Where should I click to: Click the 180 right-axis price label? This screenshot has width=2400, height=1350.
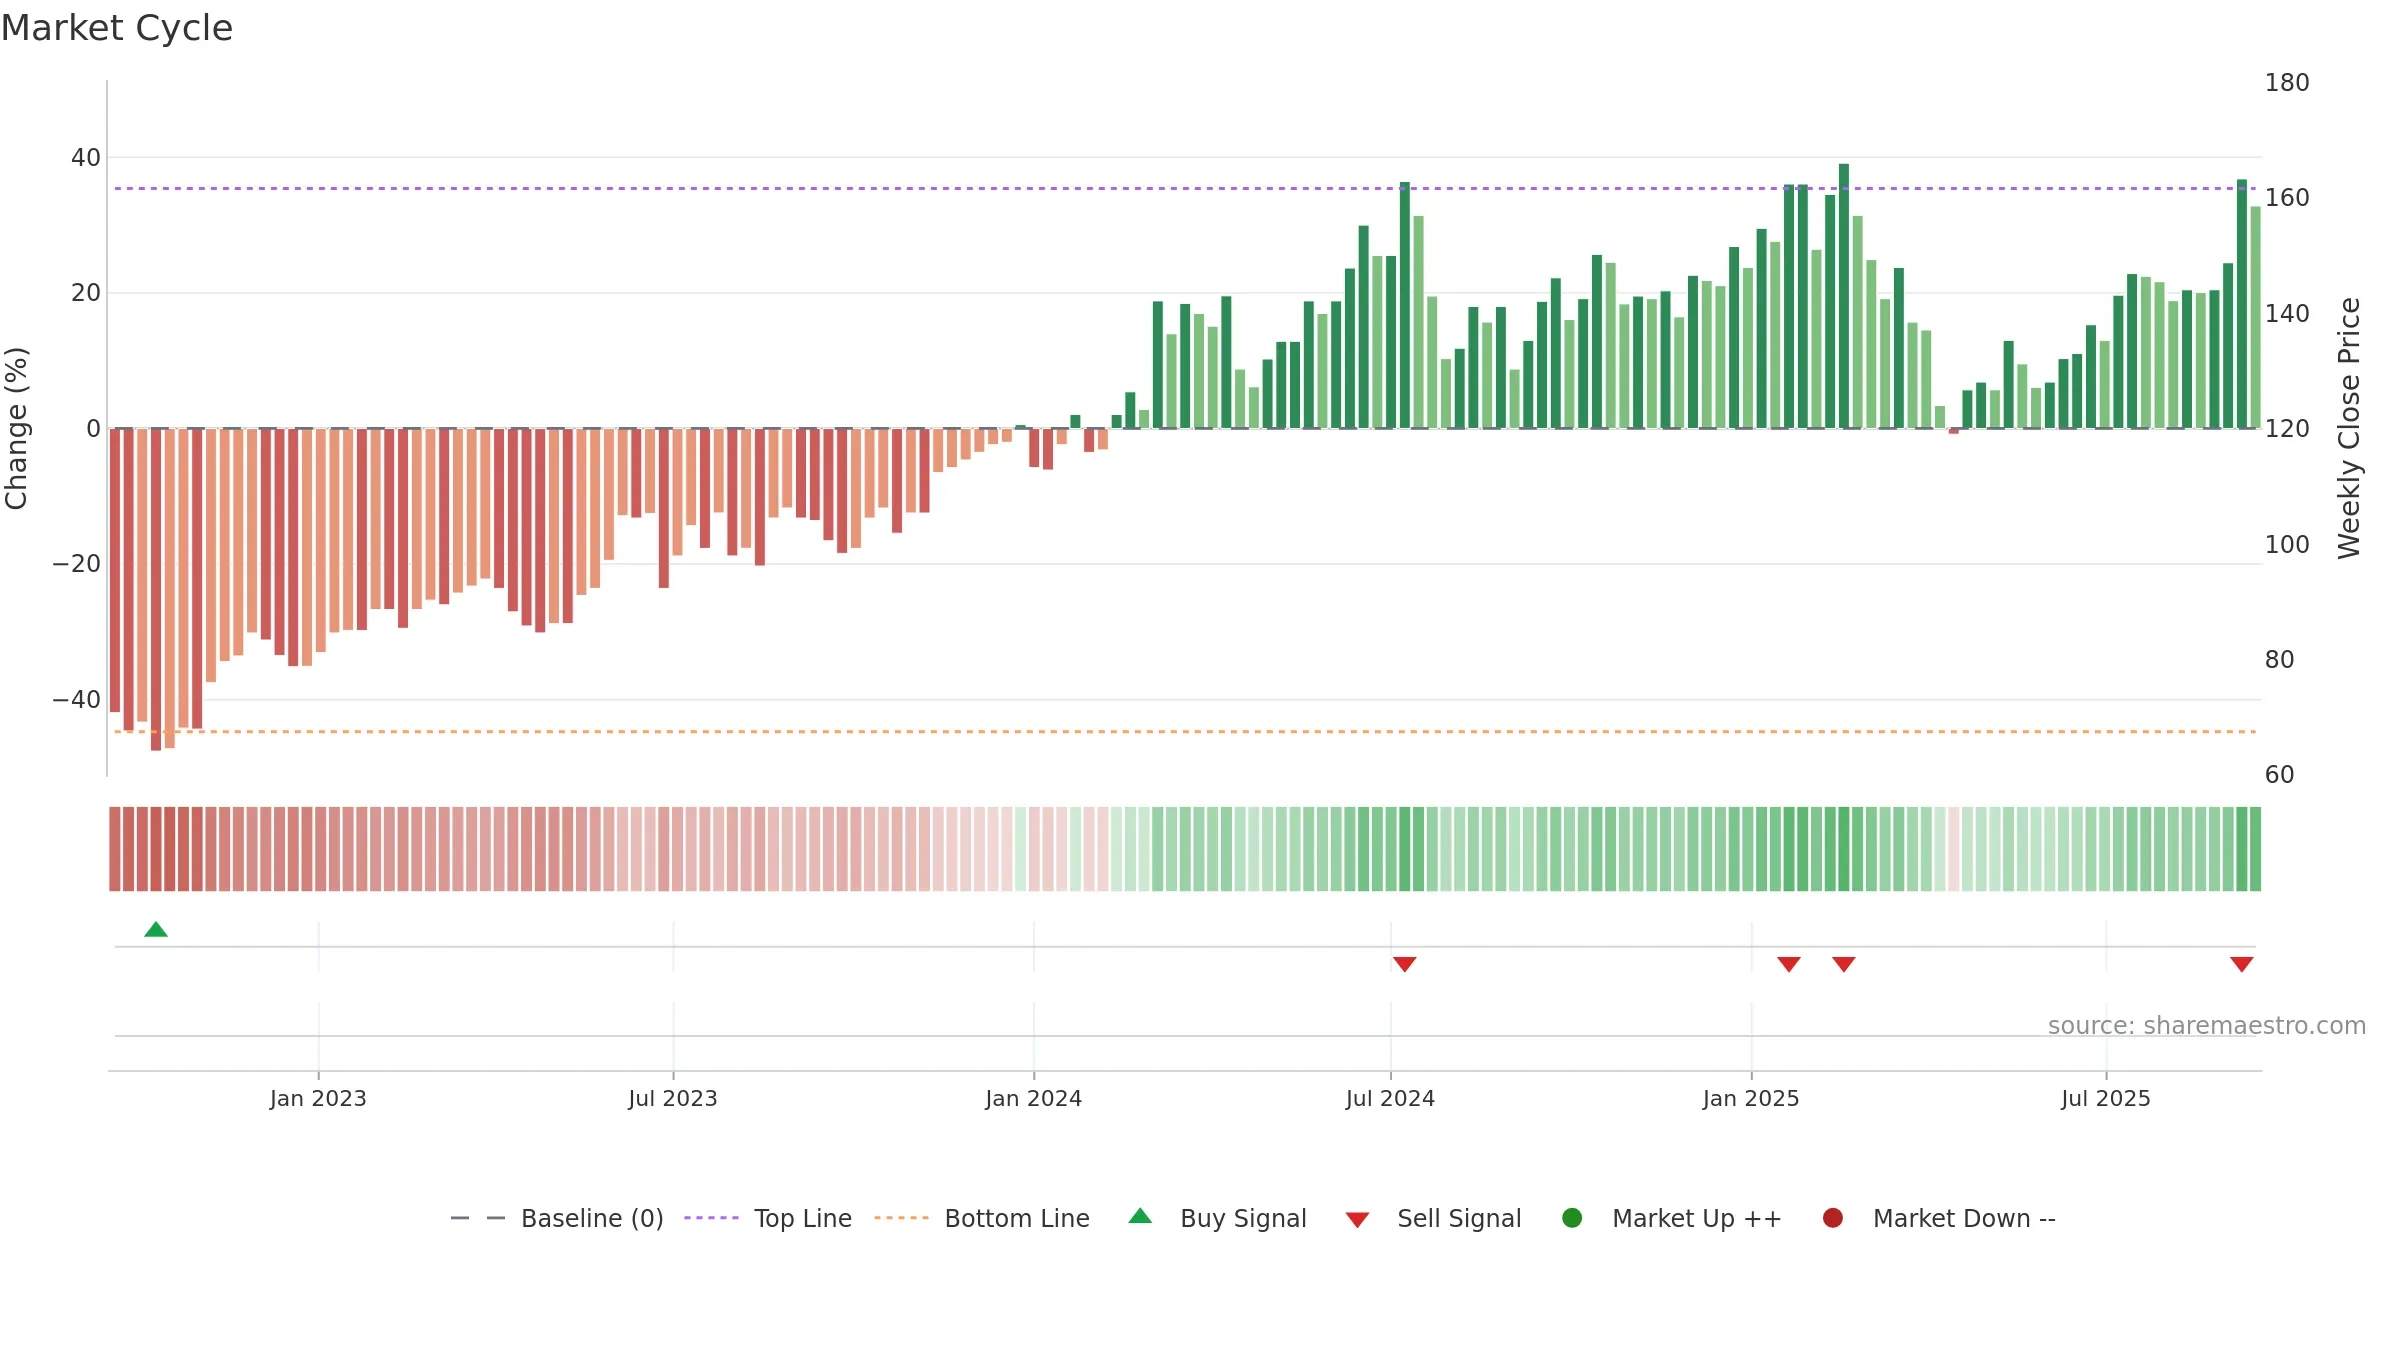click(x=2287, y=83)
